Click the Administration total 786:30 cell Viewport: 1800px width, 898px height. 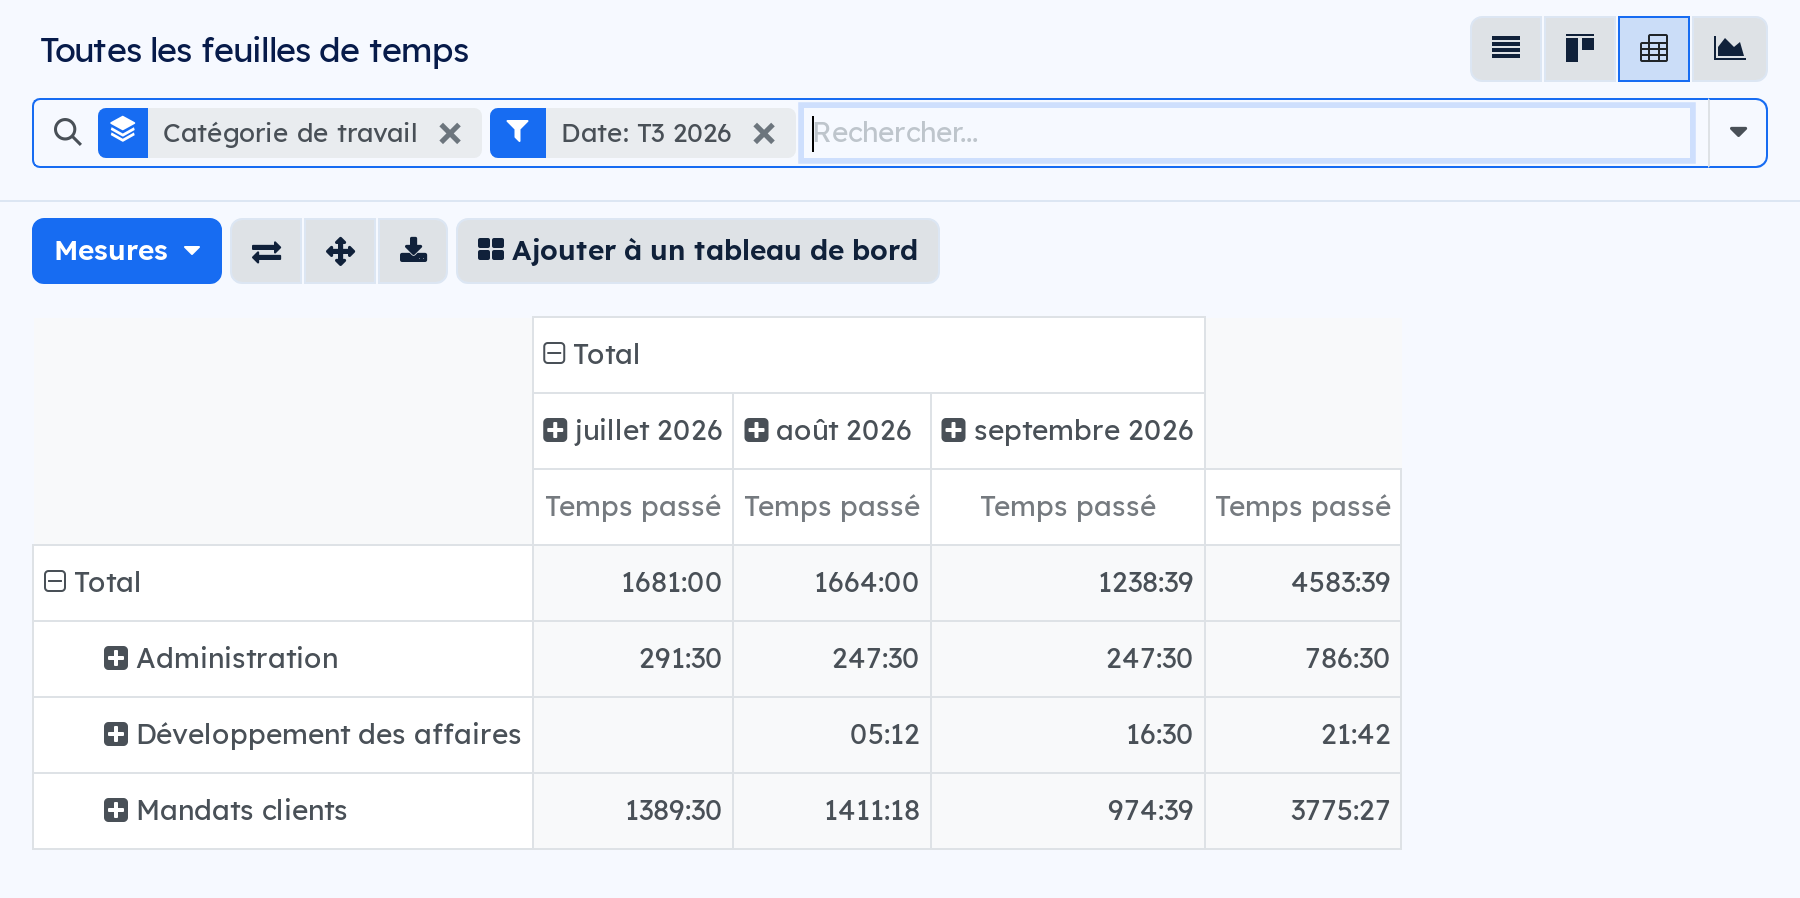click(1303, 659)
